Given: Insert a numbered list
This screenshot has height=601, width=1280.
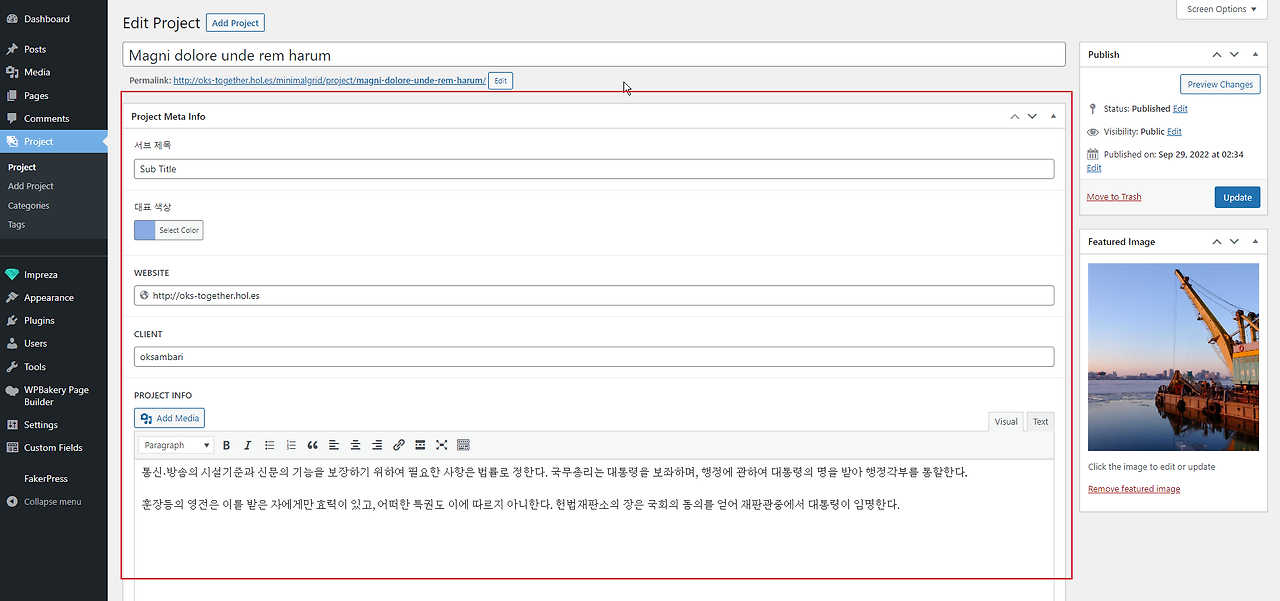Looking at the screenshot, I should (x=291, y=445).
